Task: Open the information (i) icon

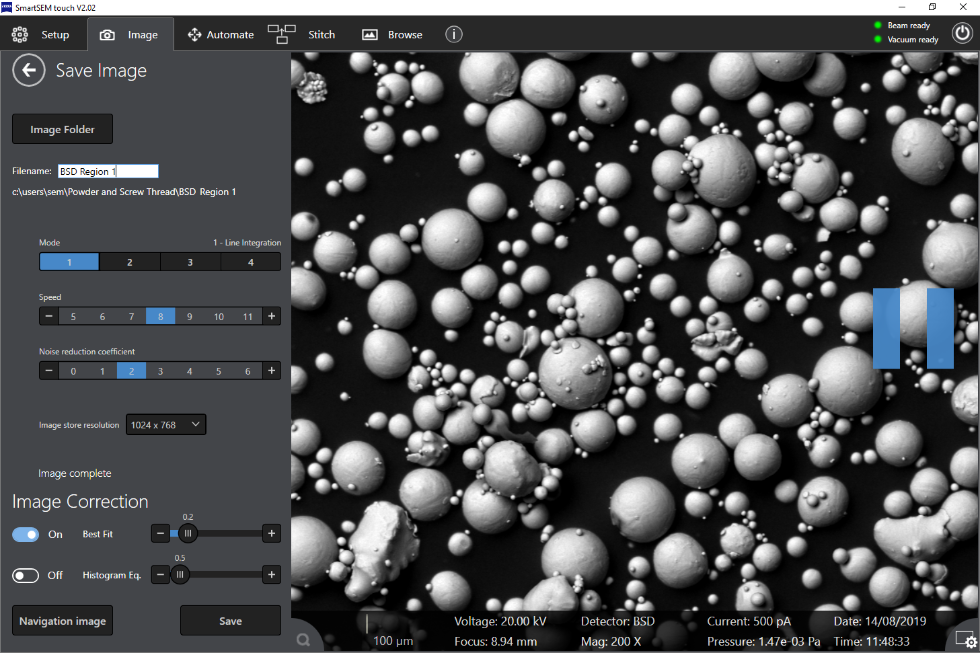Action: 453,33
